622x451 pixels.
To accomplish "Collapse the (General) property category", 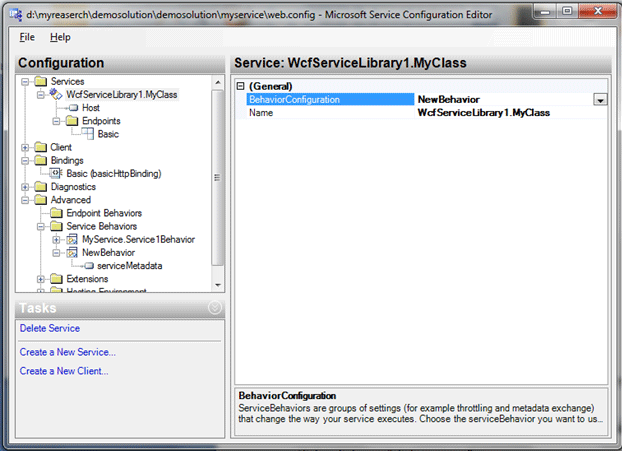I will pyautogui.click(x=241, y=86).
